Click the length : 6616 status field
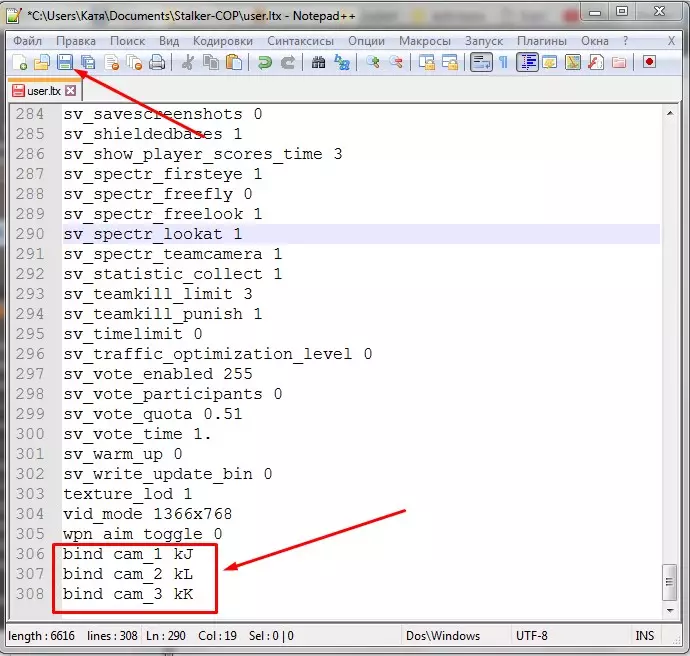690x656 pixels. (41, 636)
